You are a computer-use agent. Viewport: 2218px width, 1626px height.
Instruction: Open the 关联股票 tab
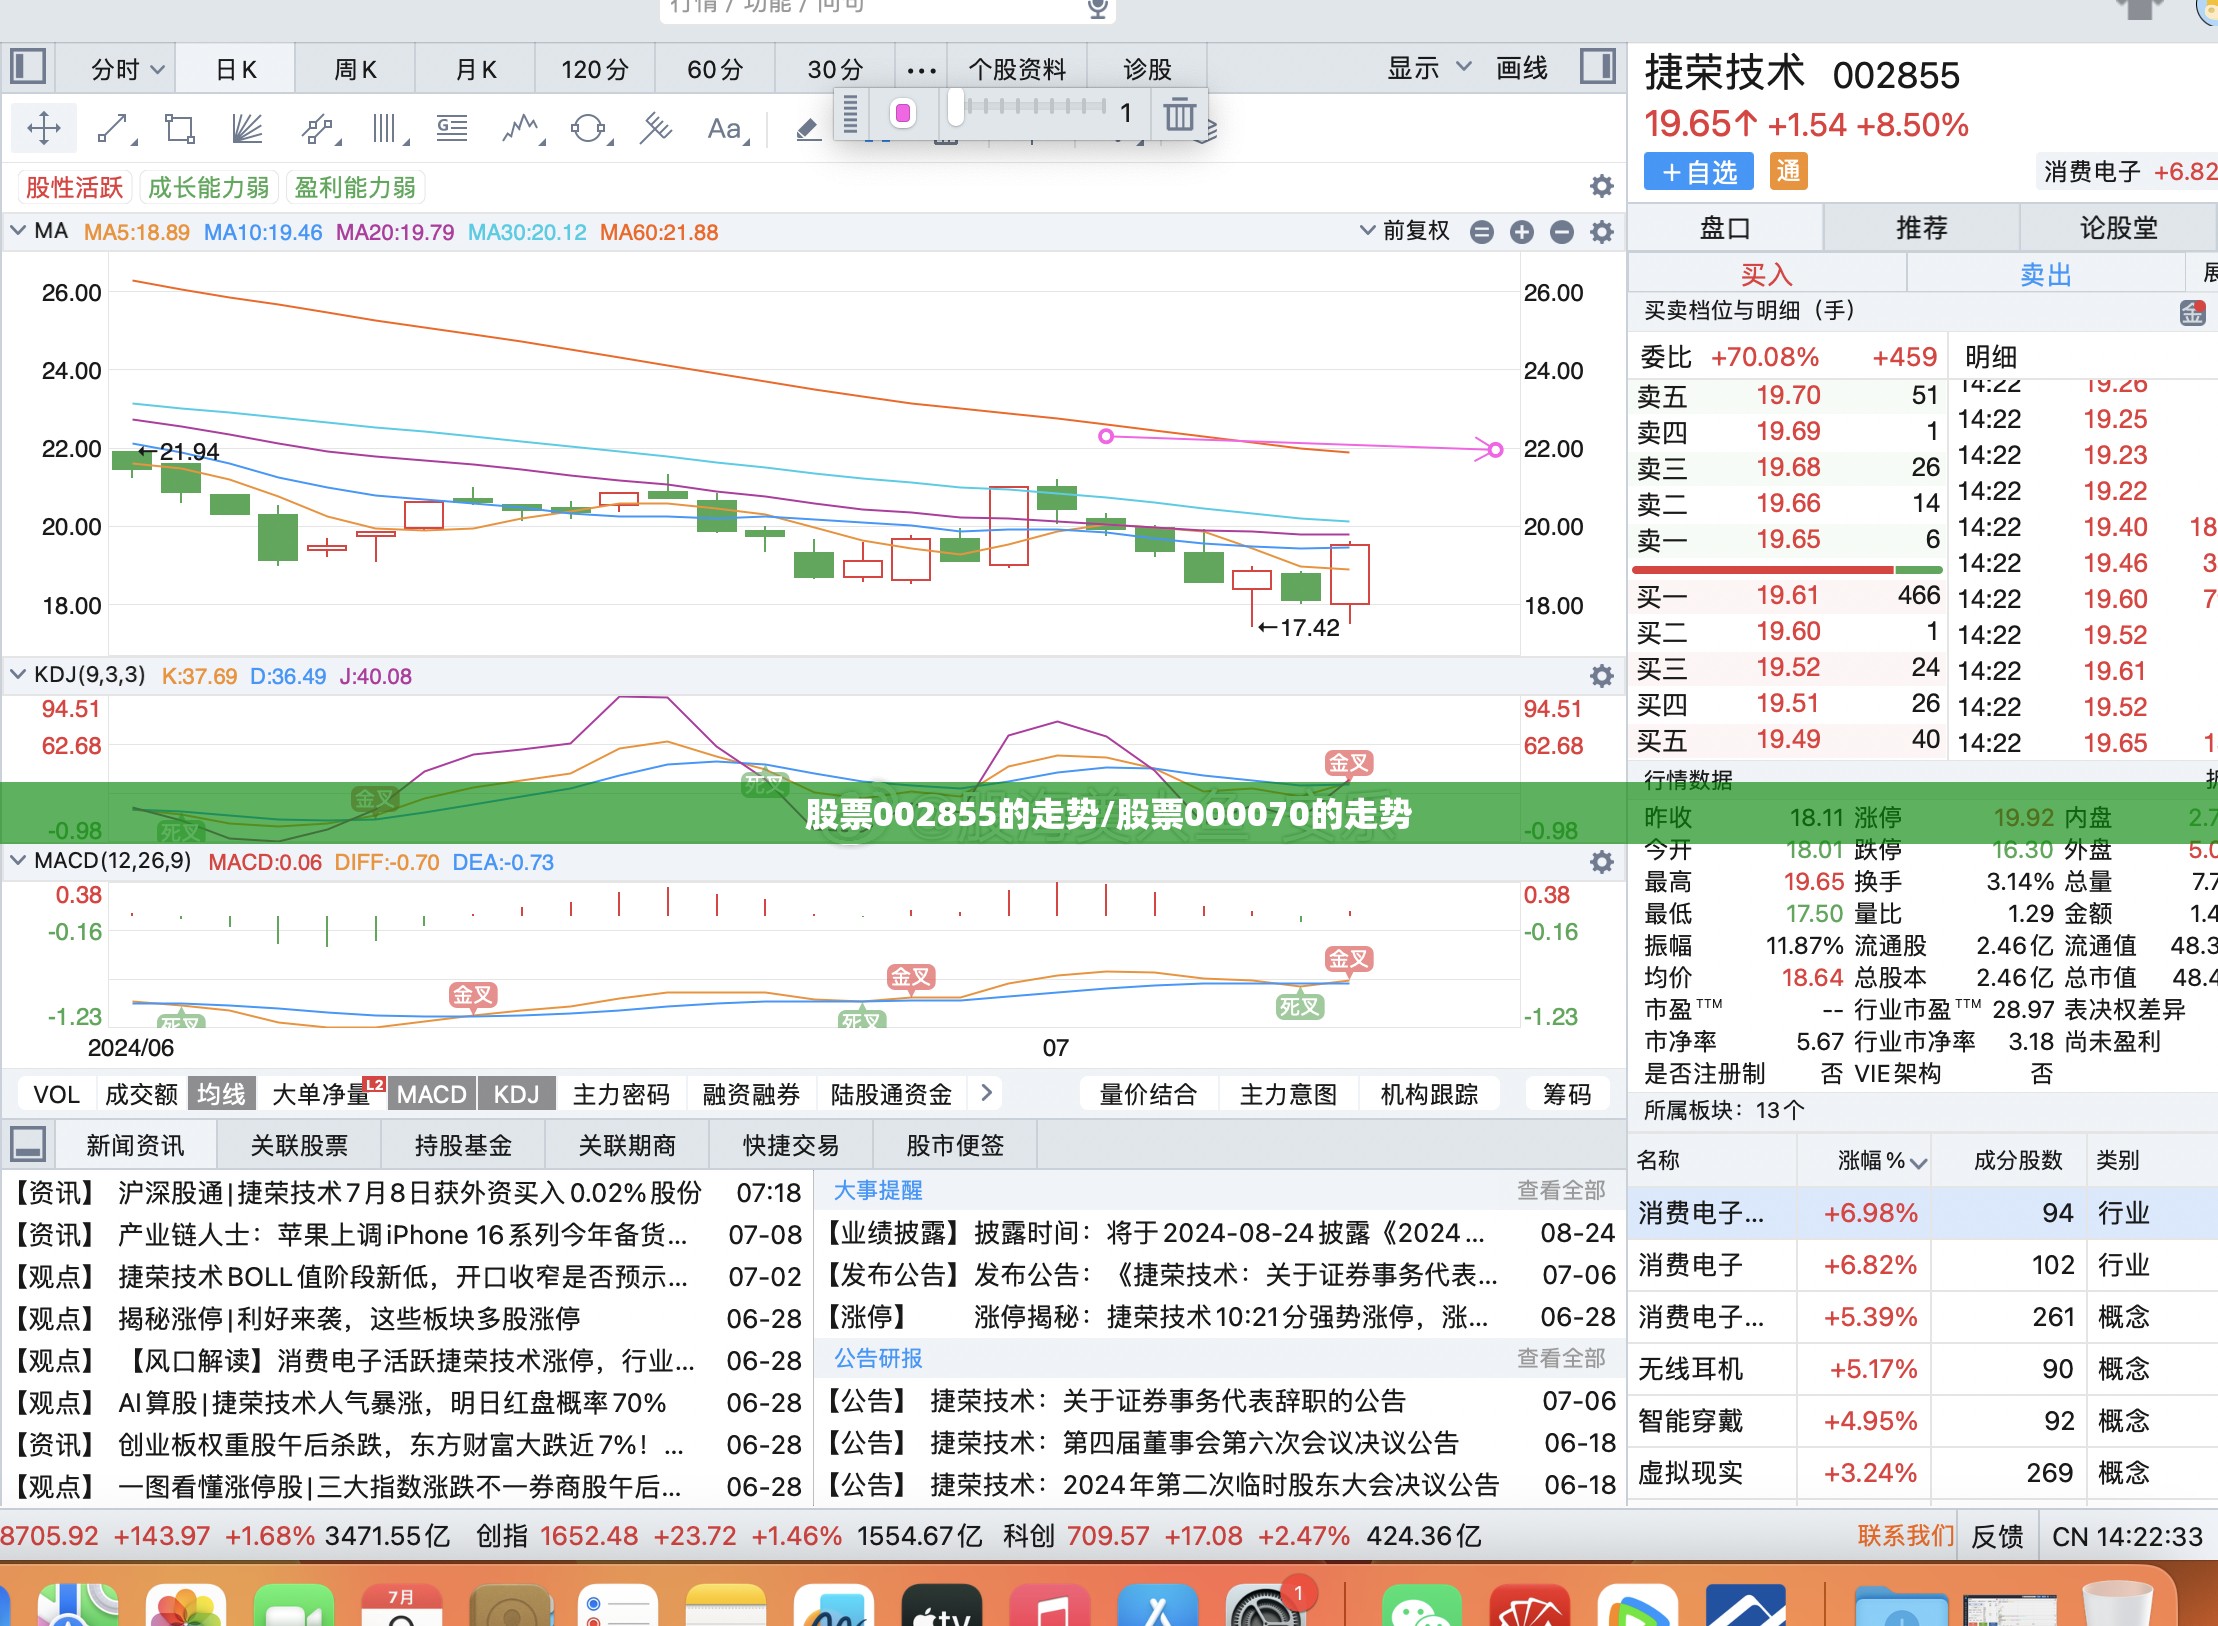[x=299, y=1145]
